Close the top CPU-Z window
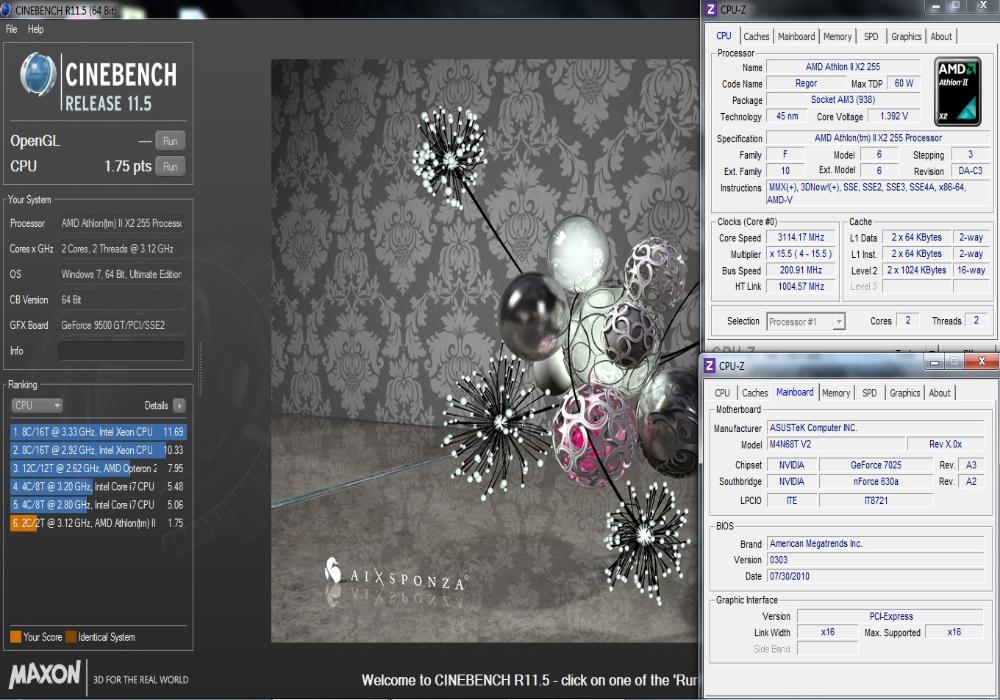Viewport: 1000px width, 700px height. point(983,6)
